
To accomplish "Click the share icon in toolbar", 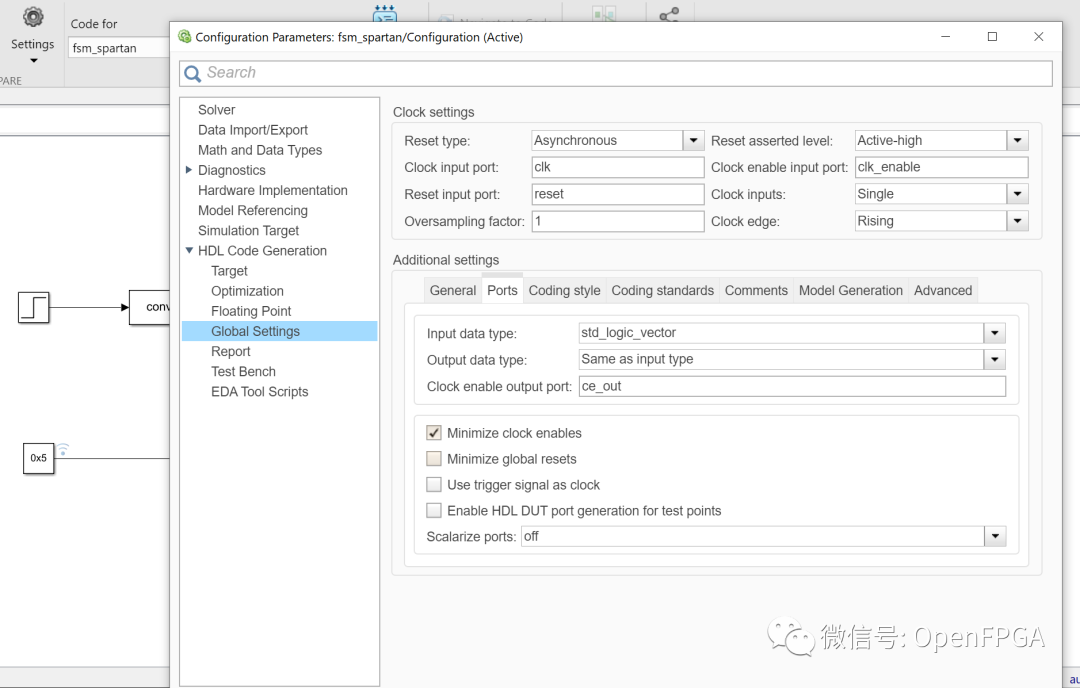I will [669, 14].
